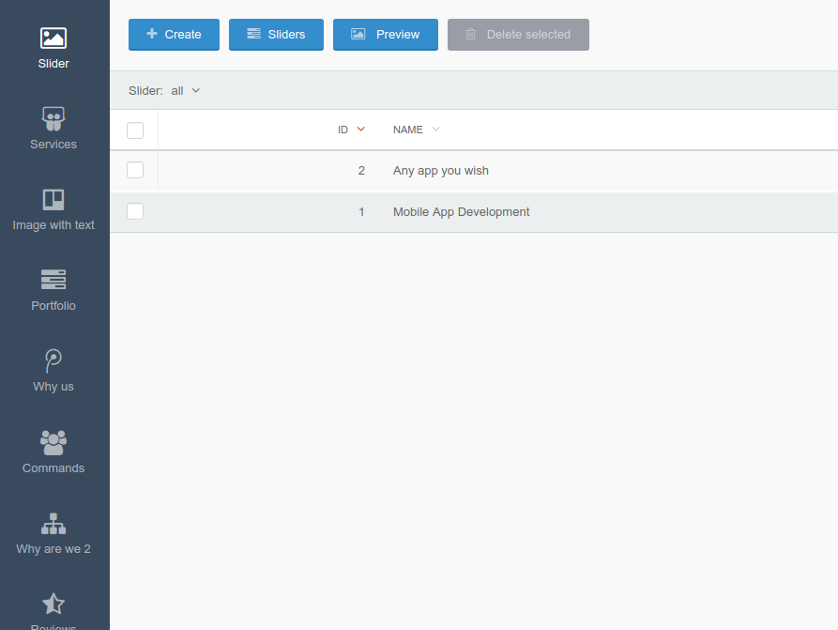Open the Services section icon

click(x=53, y=119)
